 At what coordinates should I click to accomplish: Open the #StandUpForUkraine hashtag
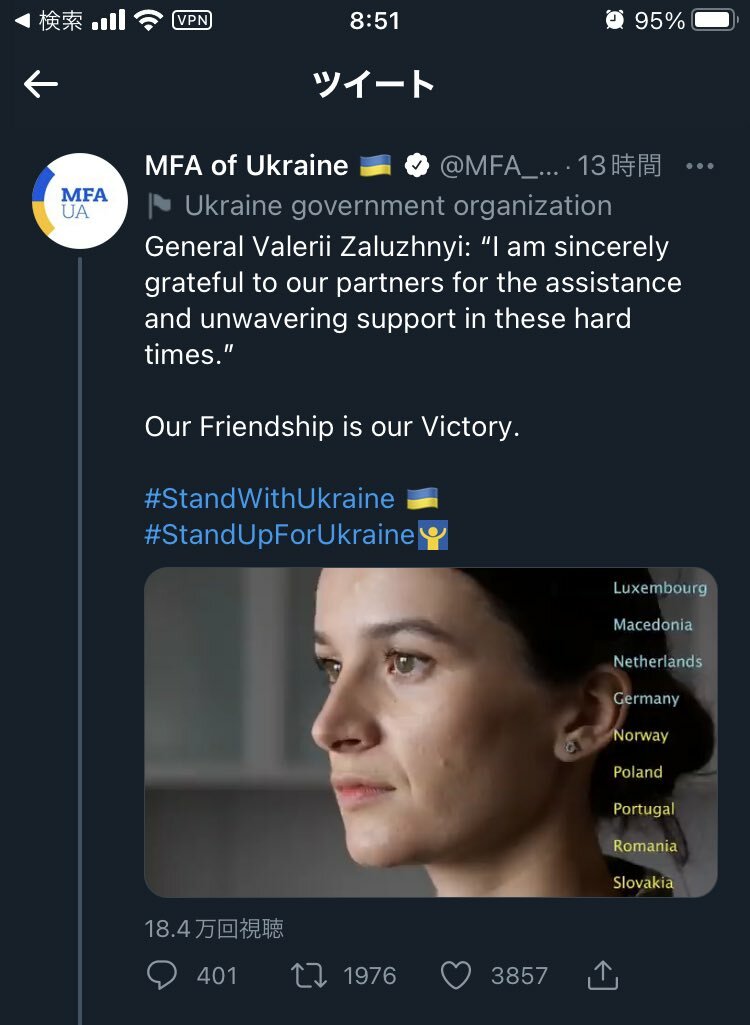[280, 535]
